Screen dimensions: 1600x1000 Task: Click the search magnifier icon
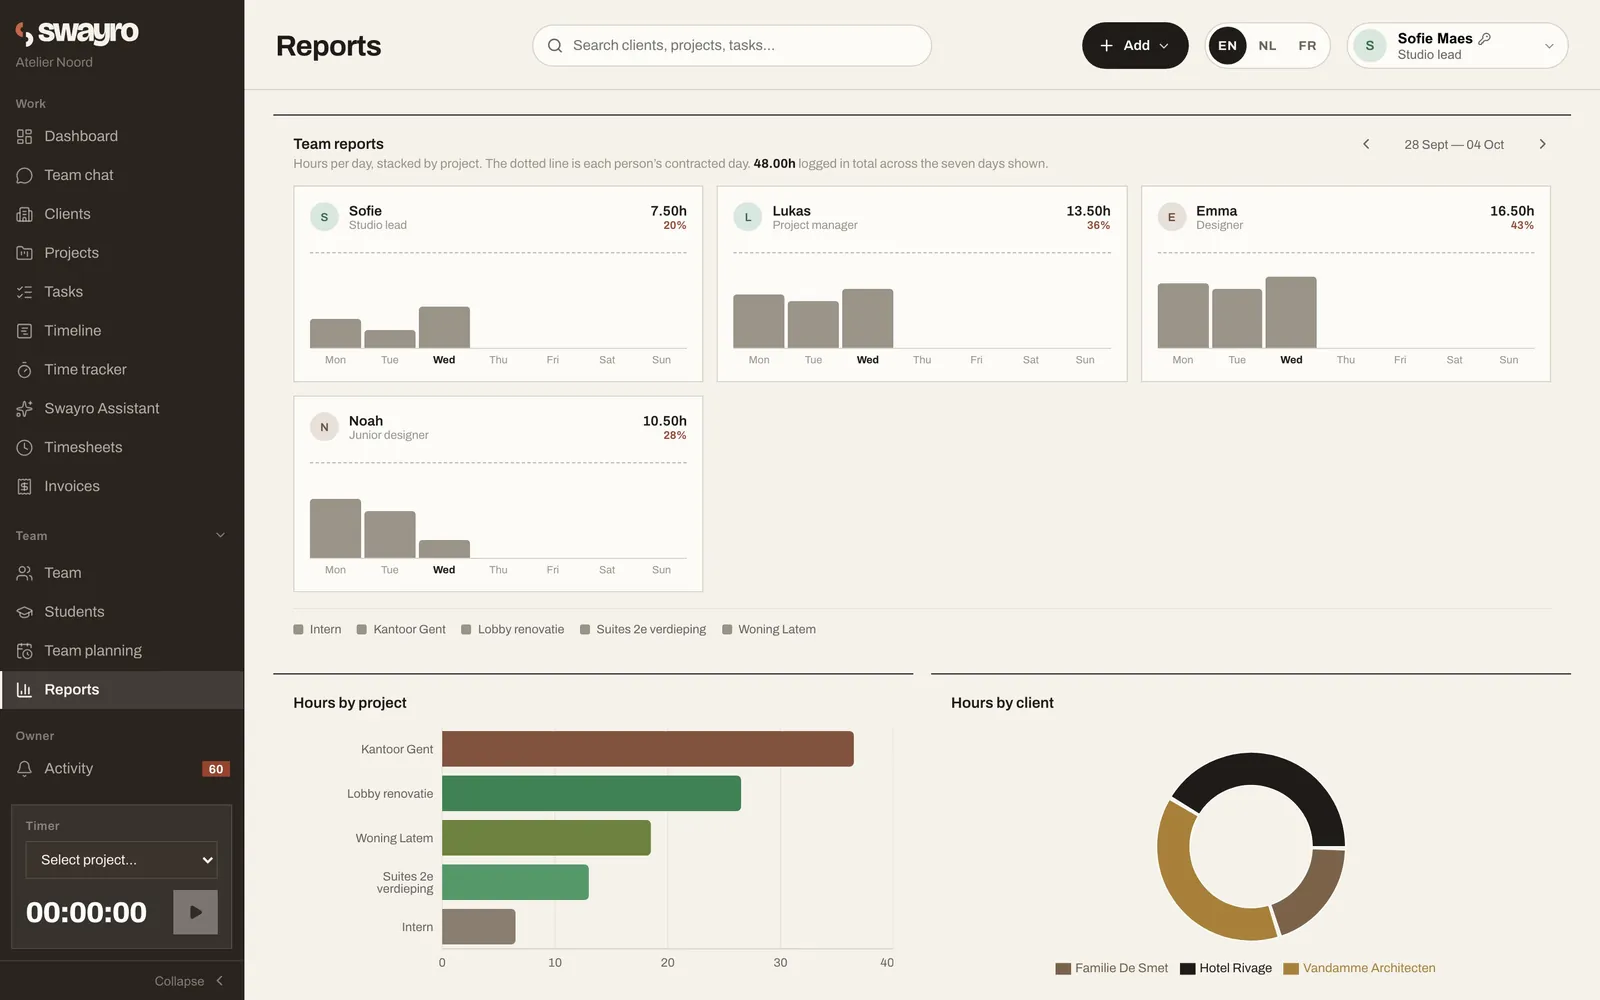pos(555,46)
